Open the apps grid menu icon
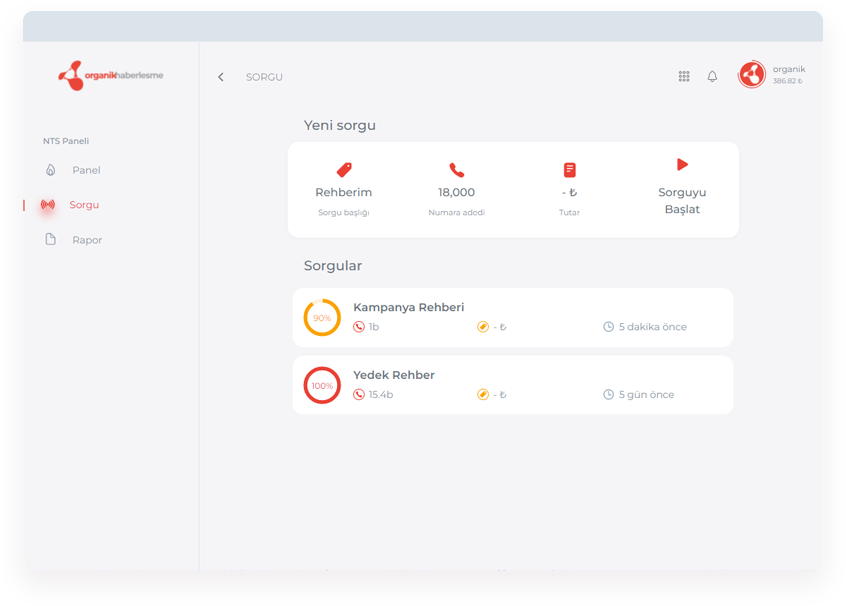 tap(684, 76)
